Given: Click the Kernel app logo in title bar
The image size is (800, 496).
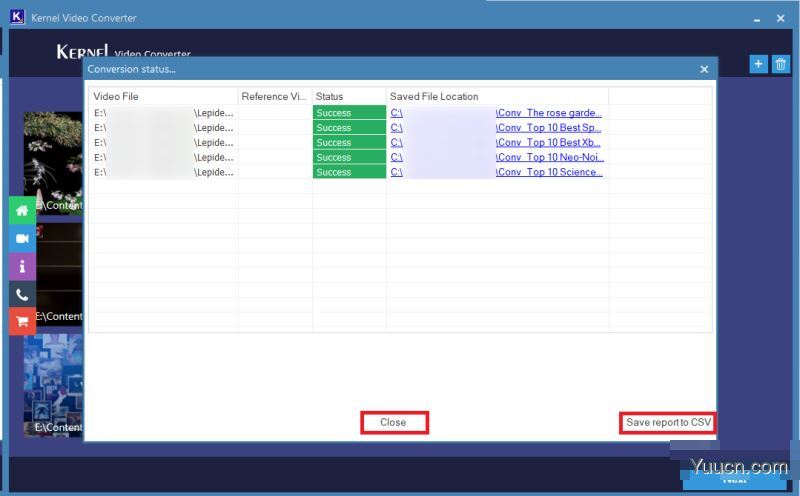Looking at the screenshot, I should tap(17, 18).
